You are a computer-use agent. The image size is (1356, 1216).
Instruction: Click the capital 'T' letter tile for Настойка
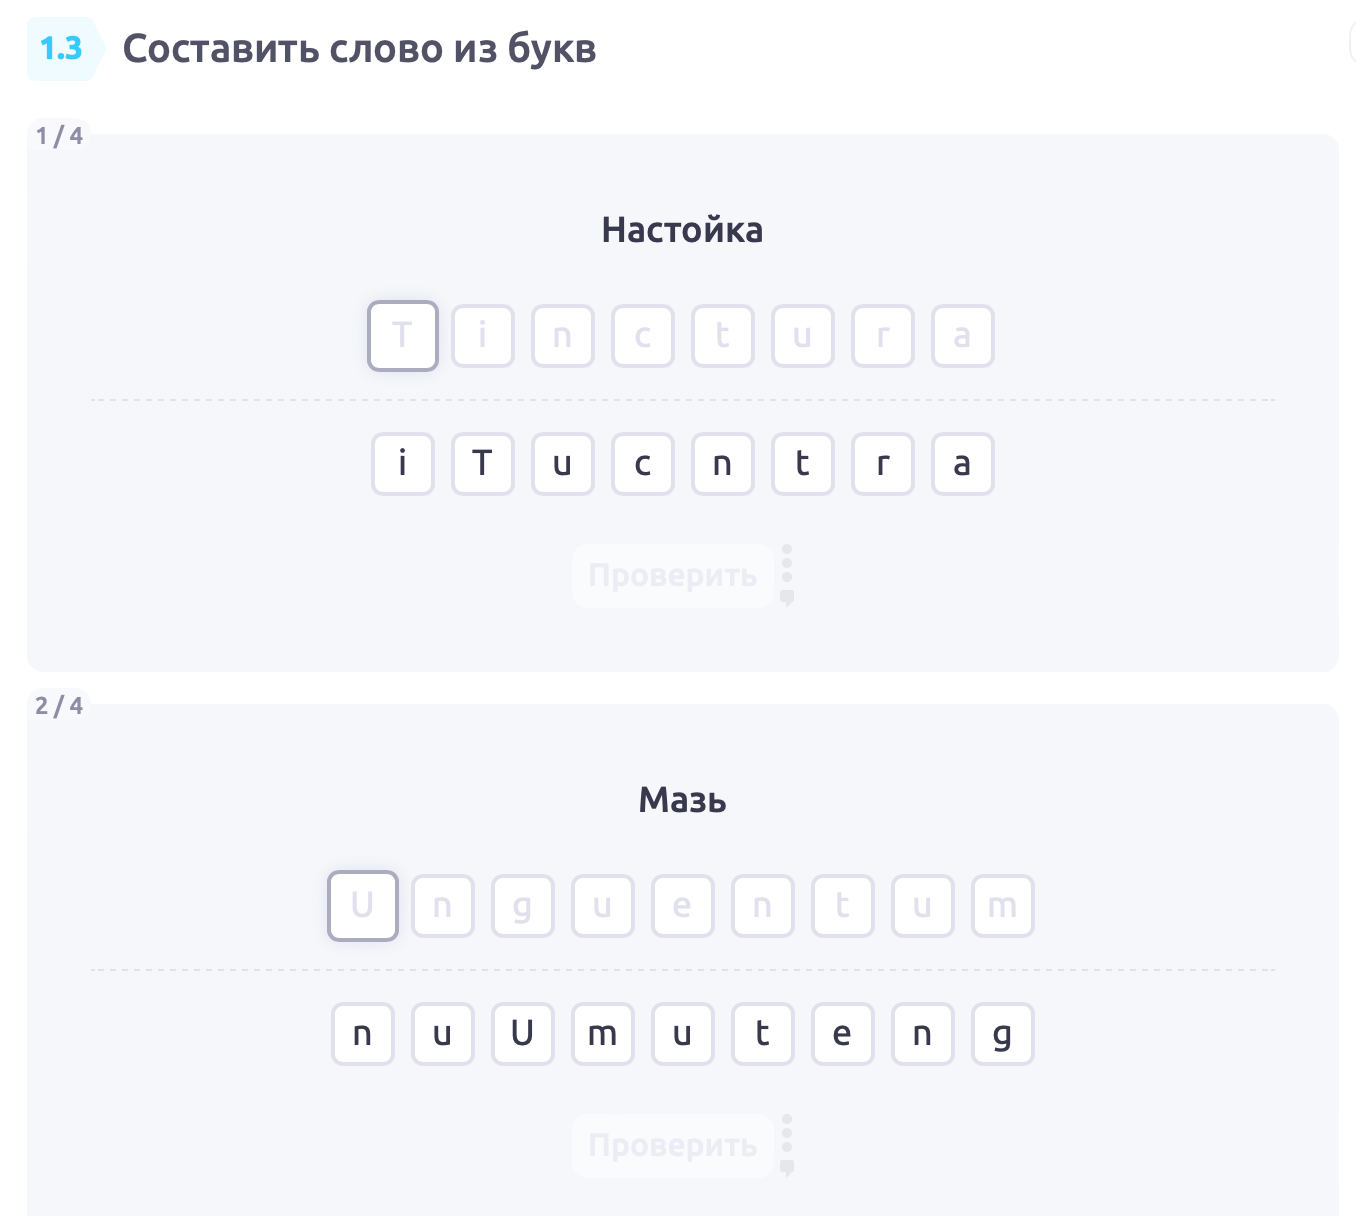point(483,464)
